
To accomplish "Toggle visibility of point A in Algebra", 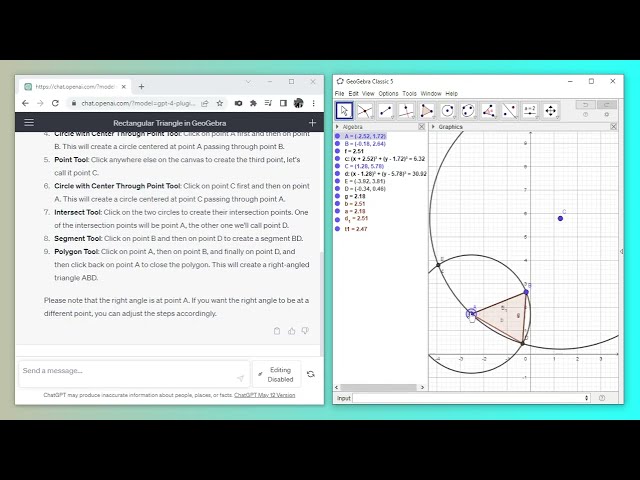I will coord(337,136).
